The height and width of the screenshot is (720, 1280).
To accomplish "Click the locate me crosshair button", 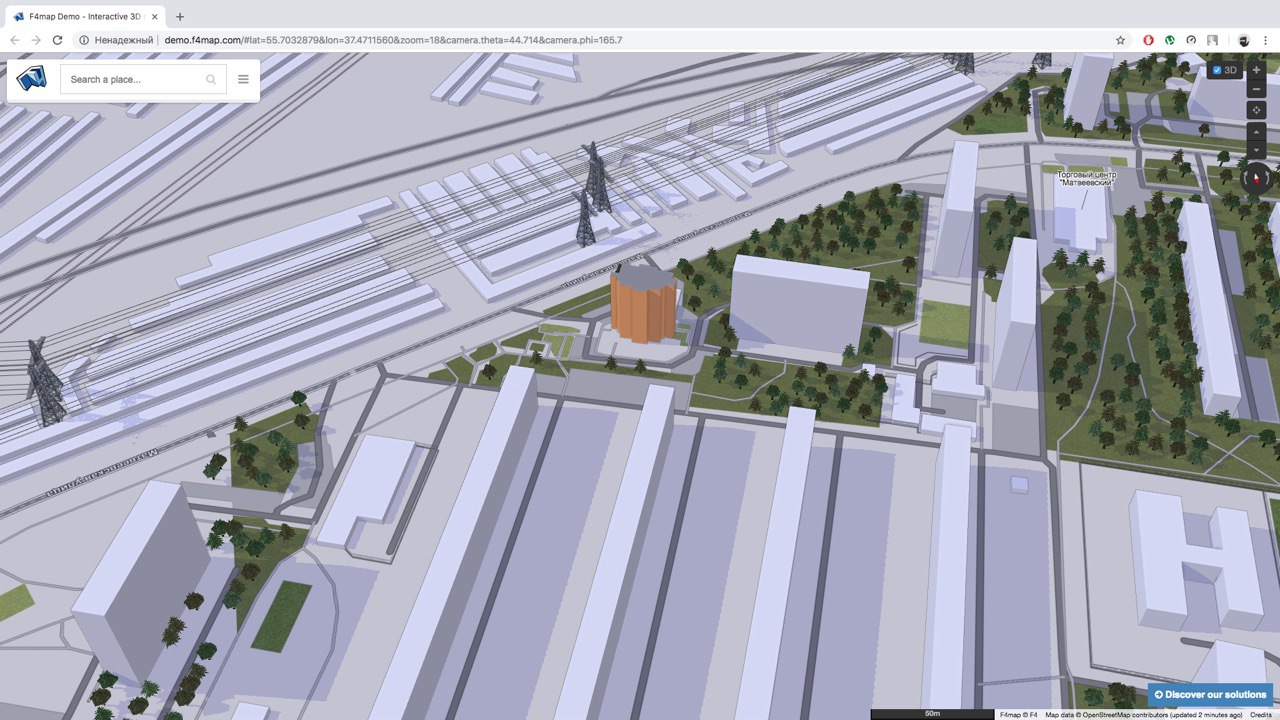I will (1257, 110).
